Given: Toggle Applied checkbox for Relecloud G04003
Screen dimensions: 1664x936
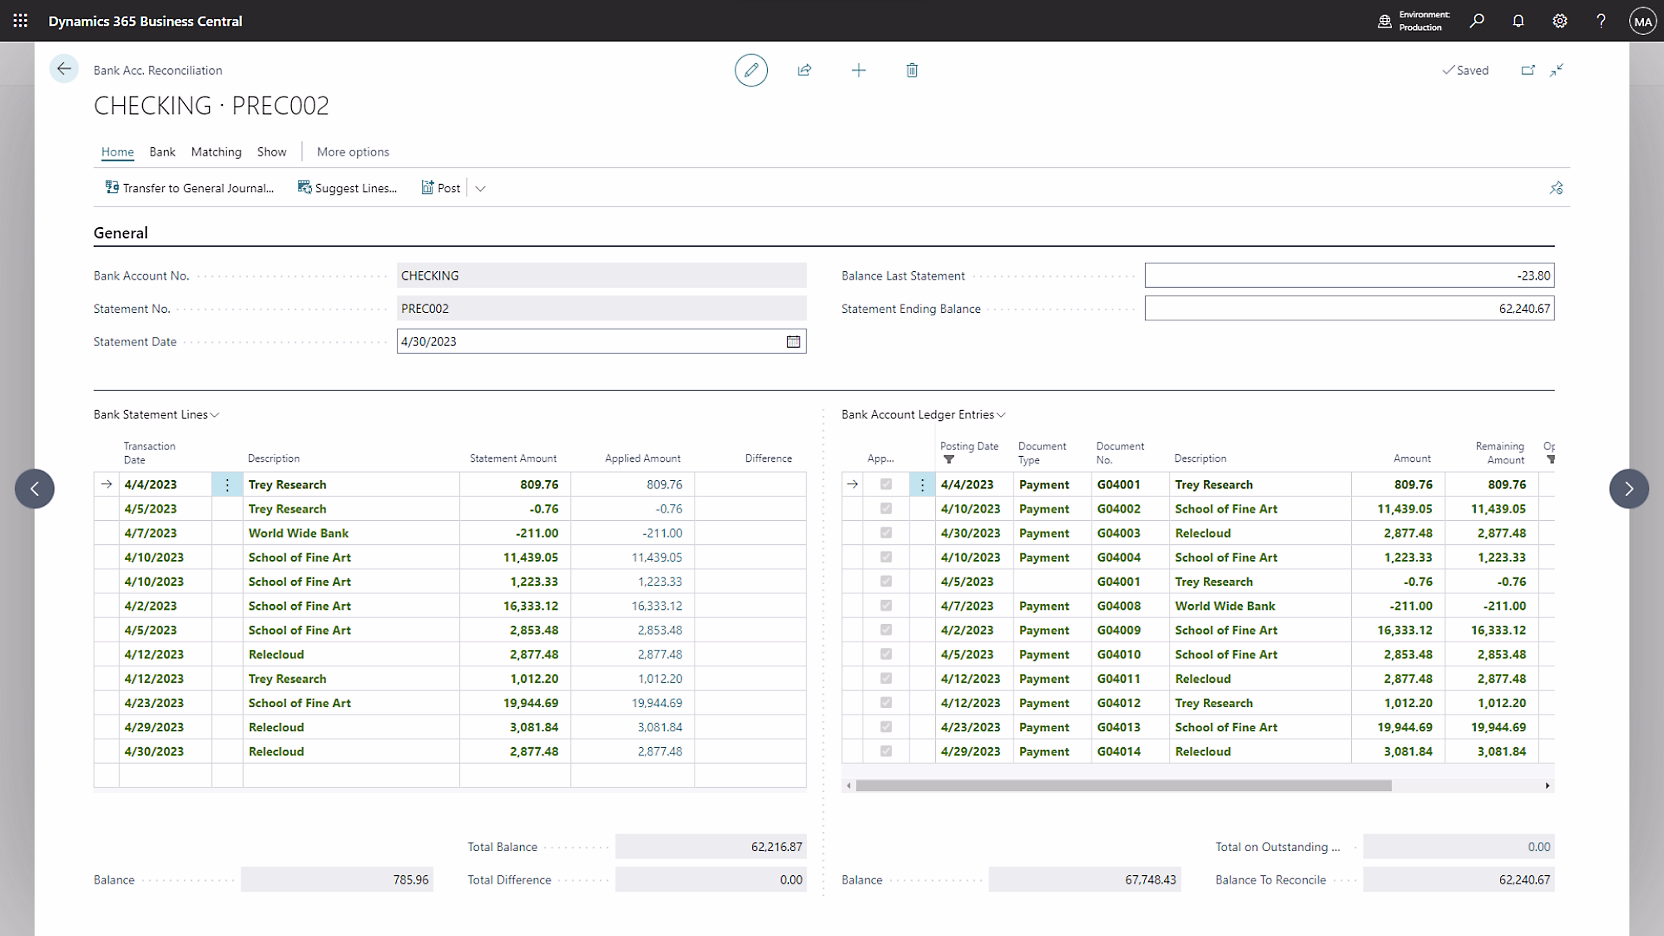Looking at the screenshot, I should 885,533.
